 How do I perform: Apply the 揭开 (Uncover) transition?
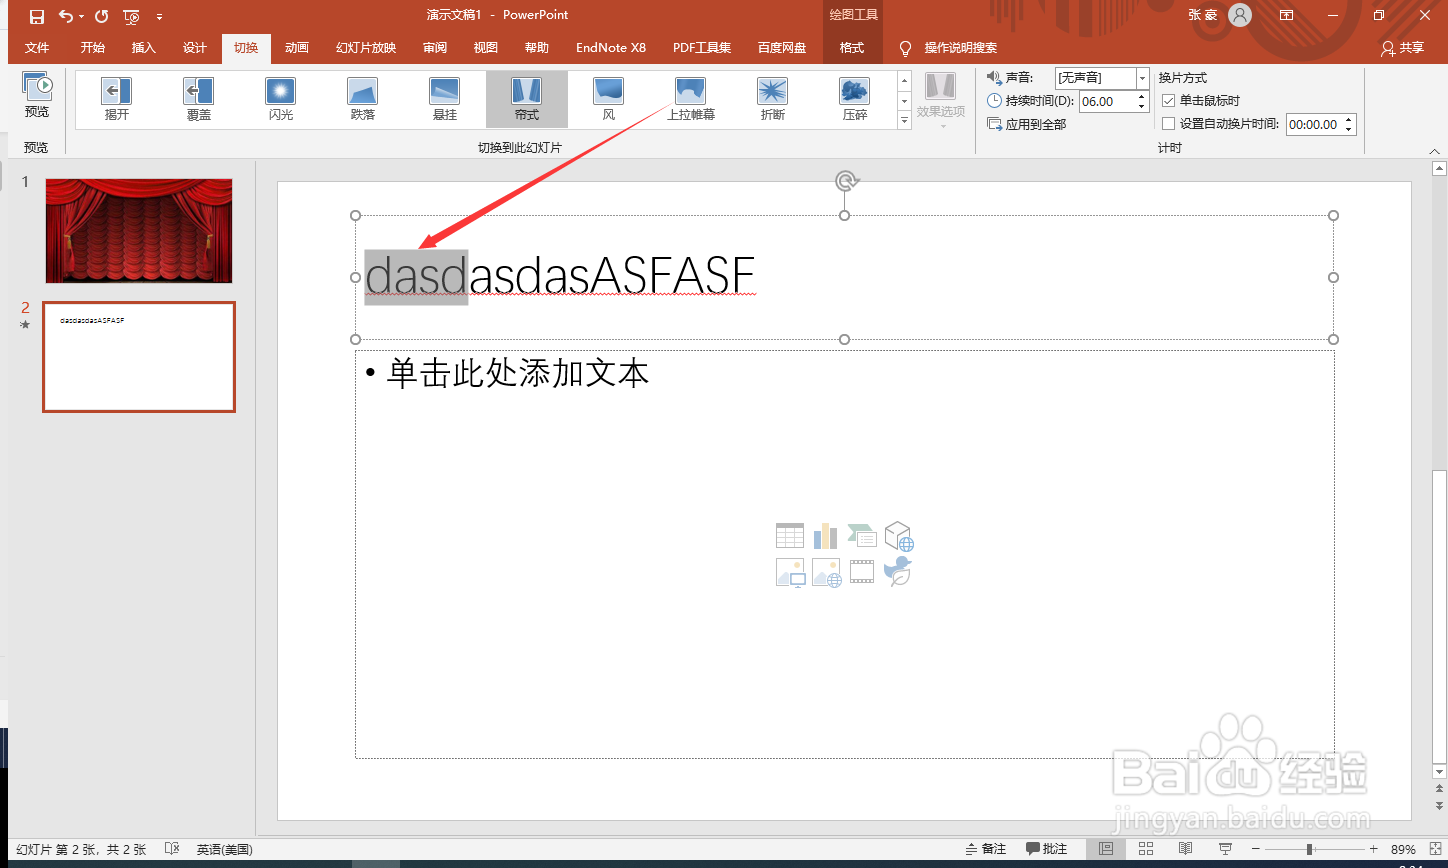pyautogui.click(x=117, y=99)
